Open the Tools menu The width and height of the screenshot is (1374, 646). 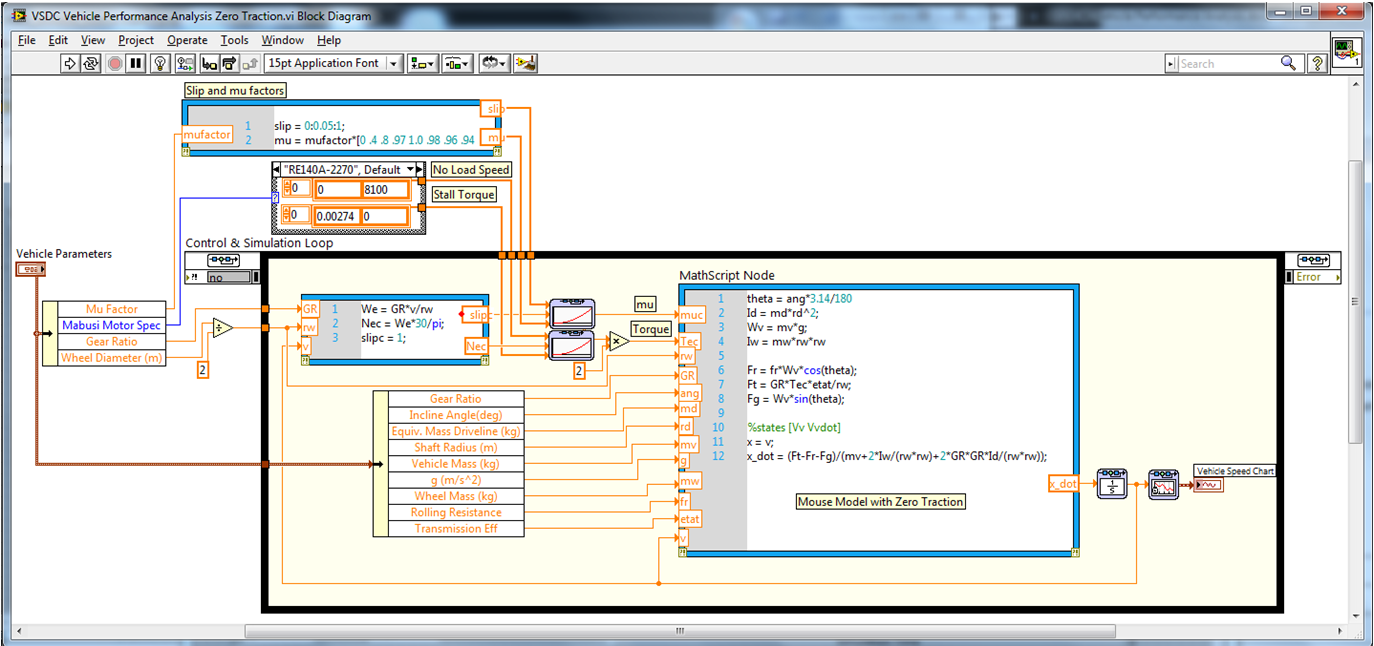point(234,40)
